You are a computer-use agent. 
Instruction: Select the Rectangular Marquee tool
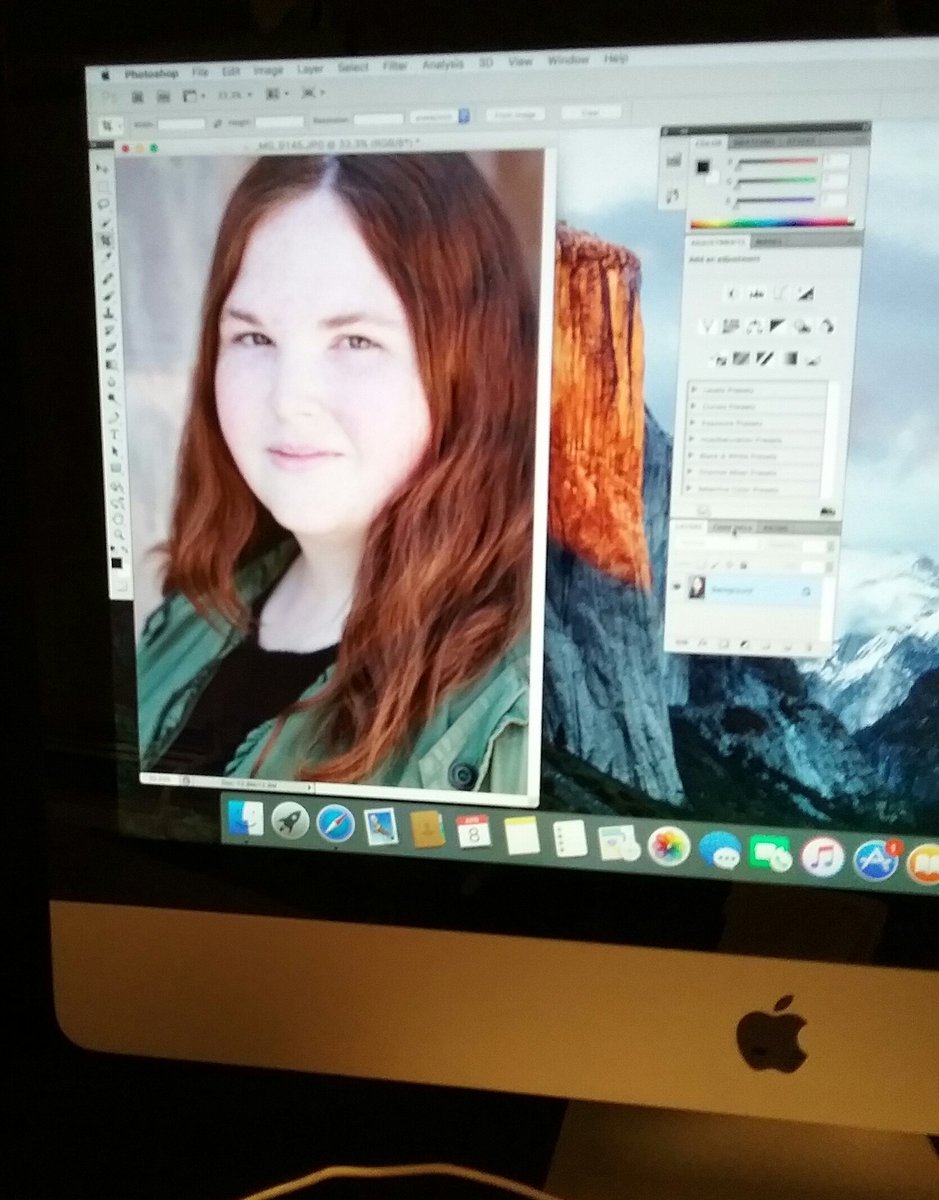[103, 187]
